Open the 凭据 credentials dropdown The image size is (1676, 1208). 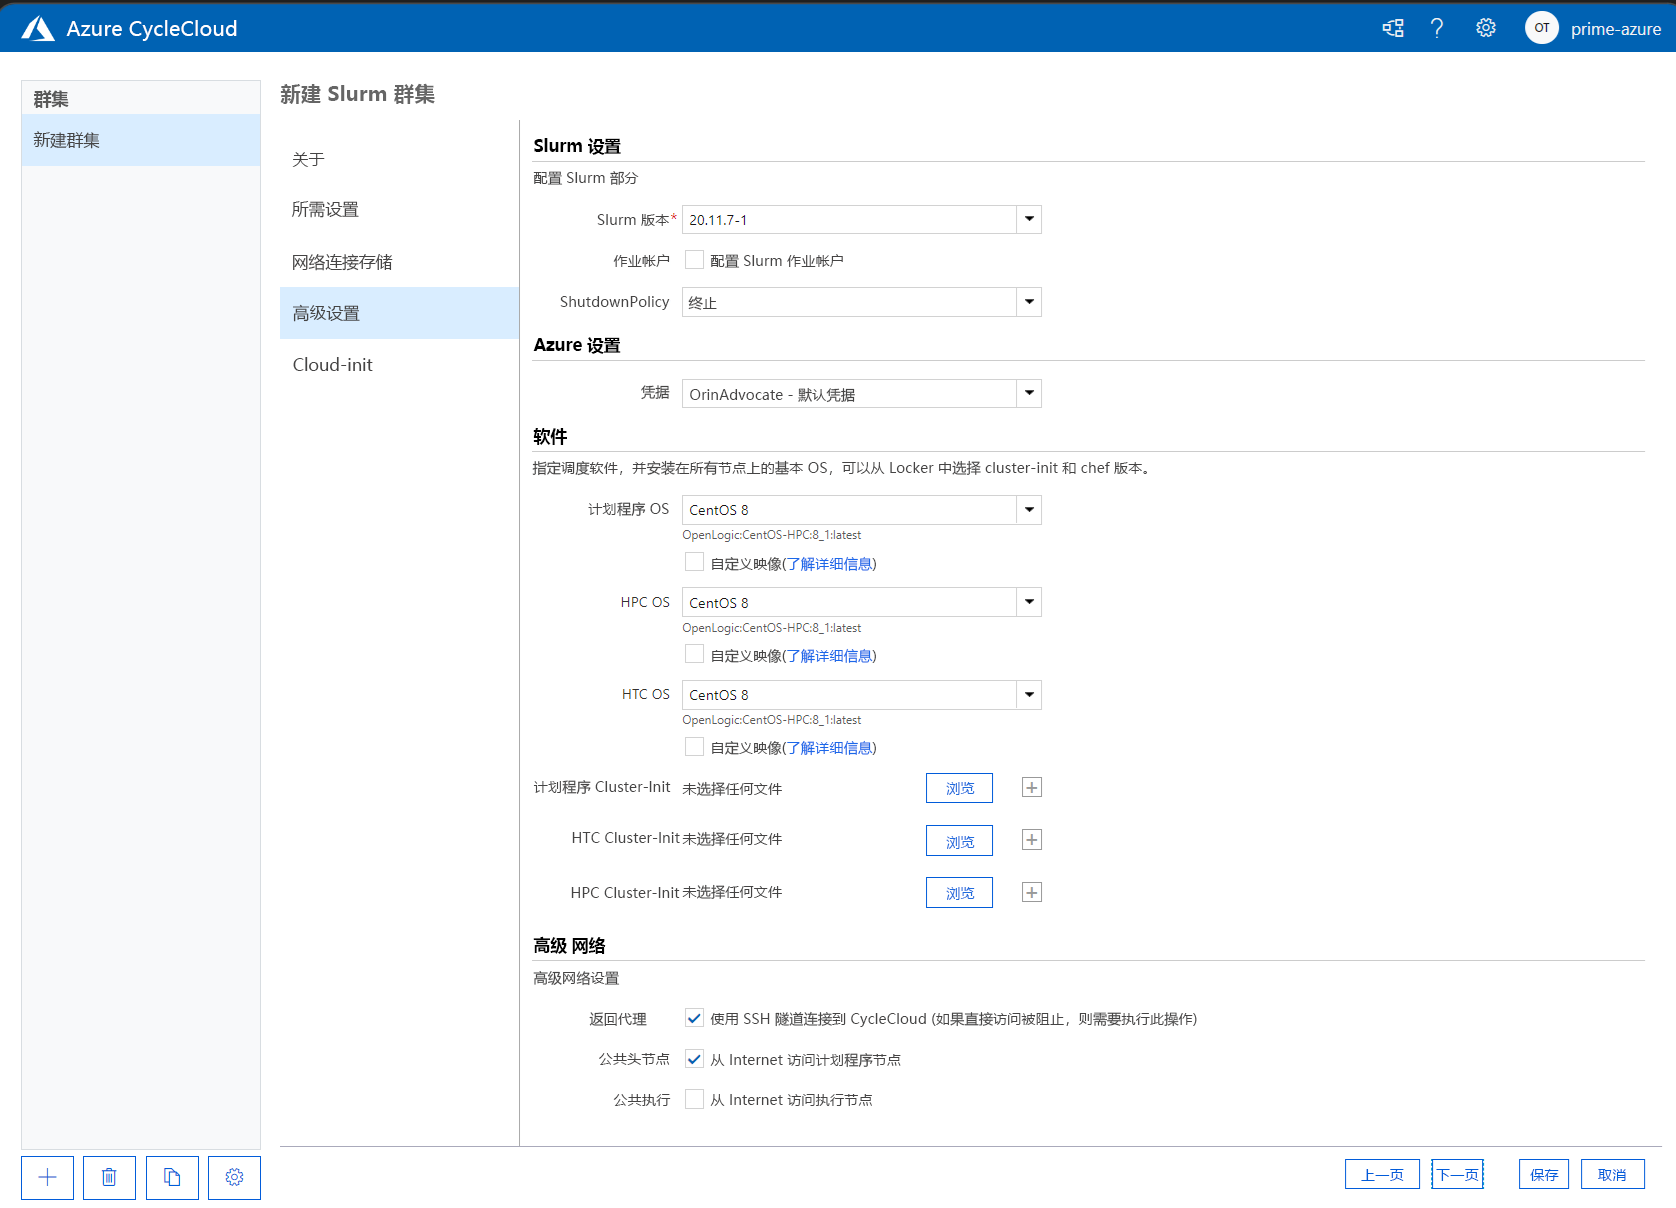[x=1029, y=393]
